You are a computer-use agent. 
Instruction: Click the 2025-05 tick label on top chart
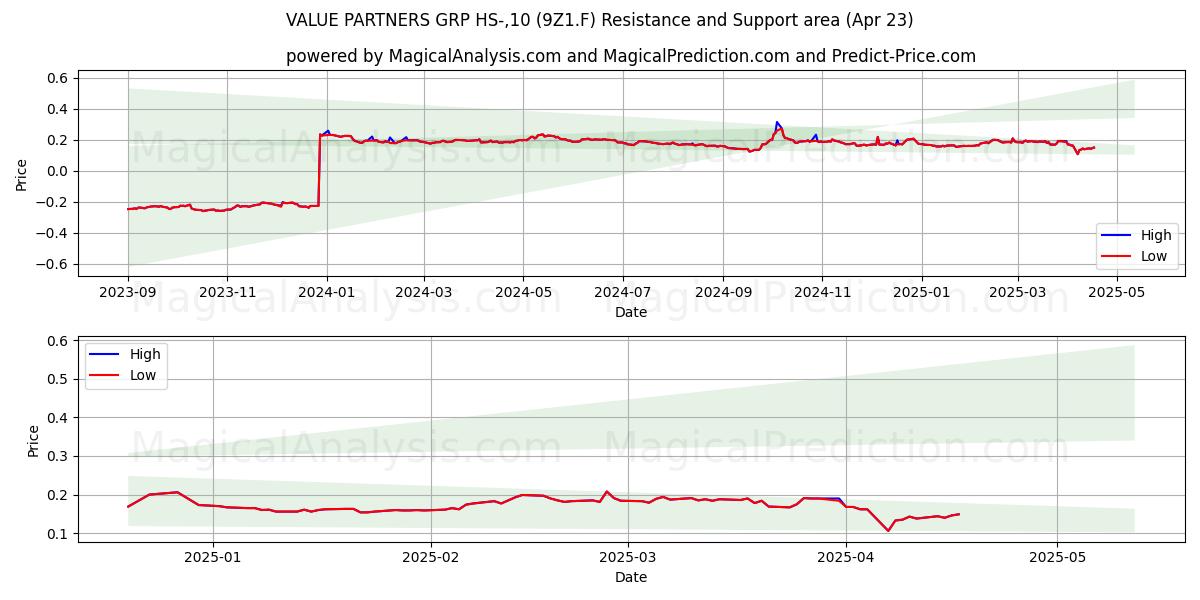[x=1116, y=293]
